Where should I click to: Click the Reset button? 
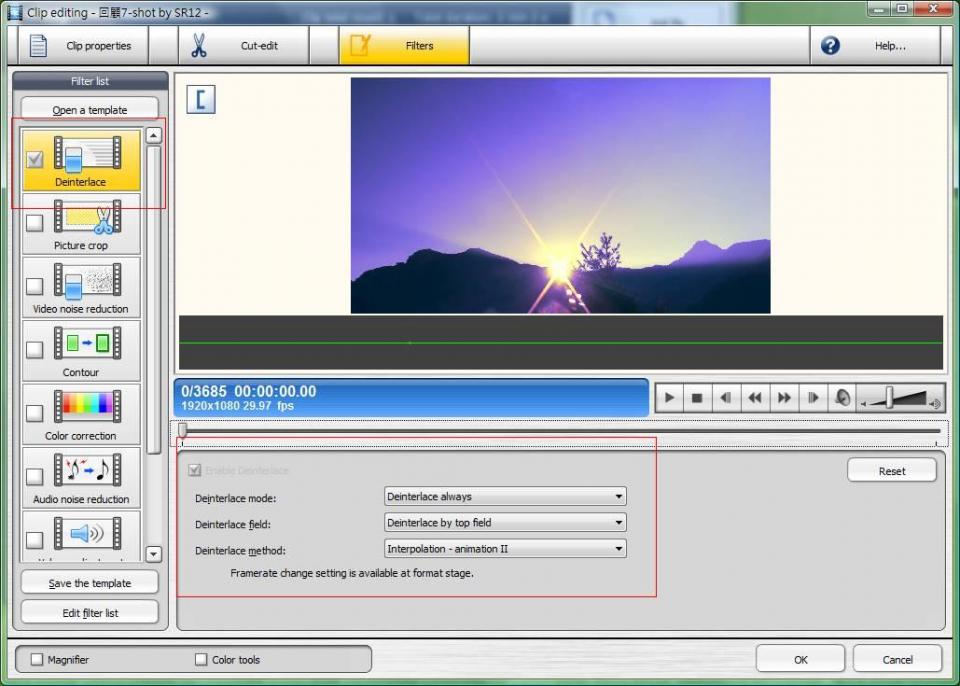(891, 471)
